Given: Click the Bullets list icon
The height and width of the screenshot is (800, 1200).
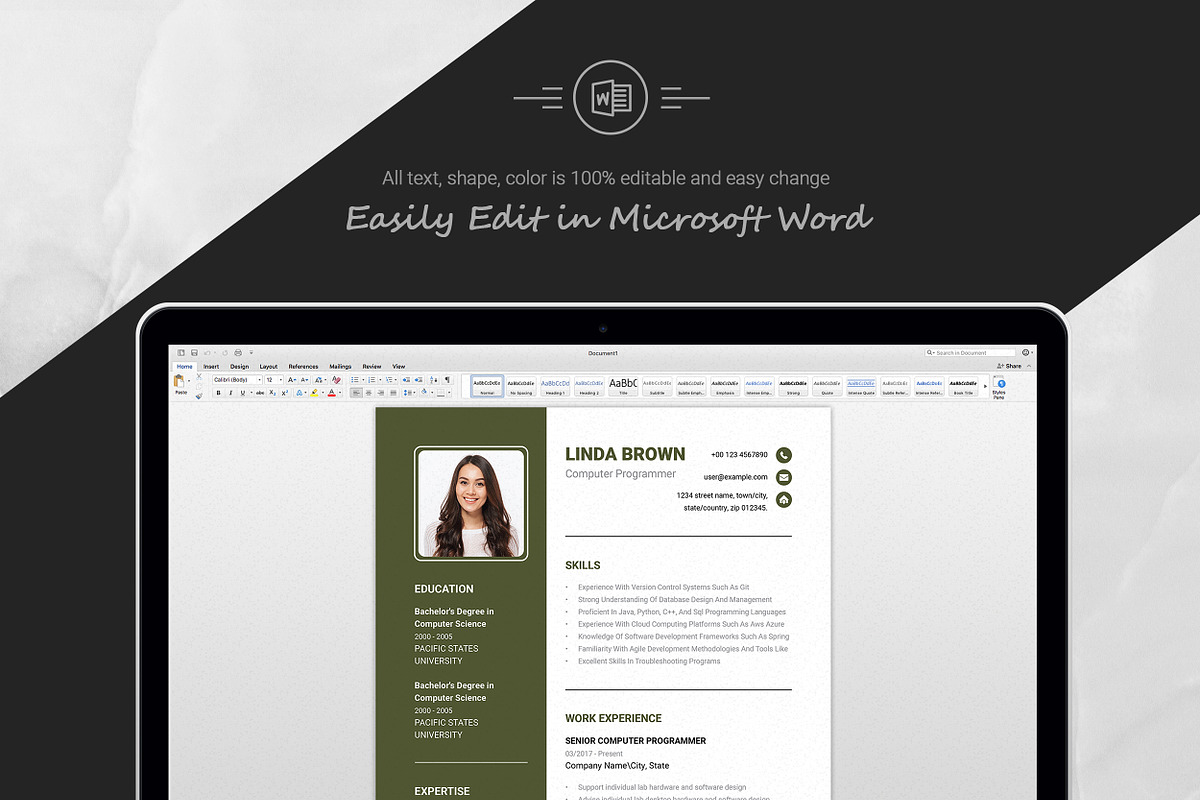Looking at the screenshot, I should pyautogui.click(x=355, y=380).
